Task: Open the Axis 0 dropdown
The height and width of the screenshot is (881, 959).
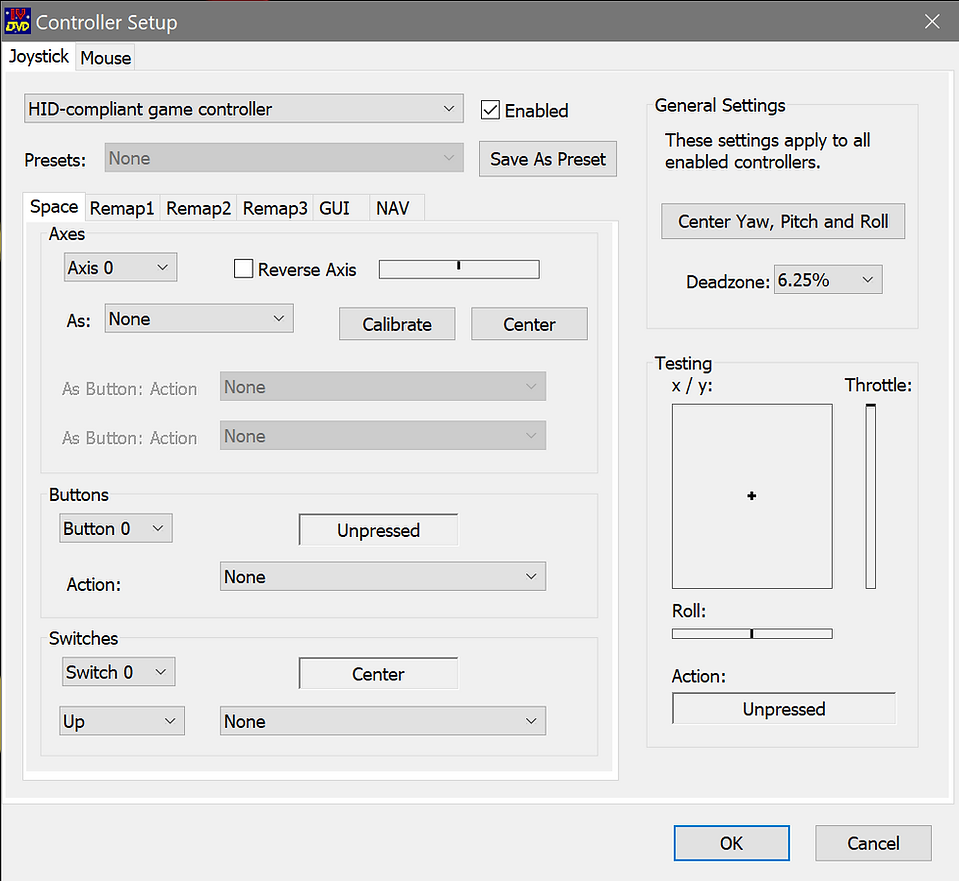Action: click(x=120, y=267)
